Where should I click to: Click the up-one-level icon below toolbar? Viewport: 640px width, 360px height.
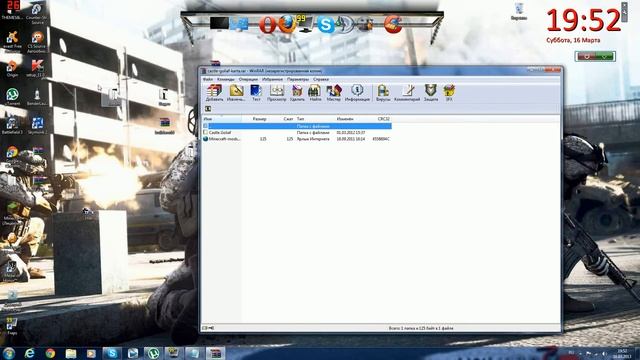(208, 109)
